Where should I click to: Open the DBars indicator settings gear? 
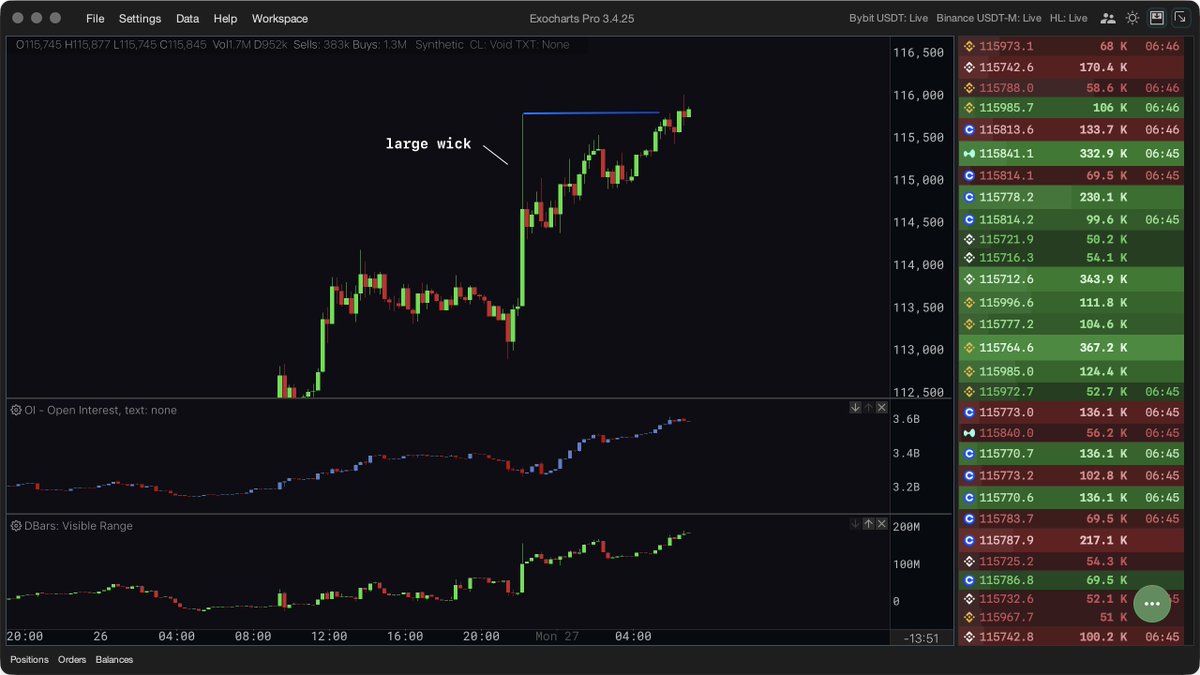point(16,526)
